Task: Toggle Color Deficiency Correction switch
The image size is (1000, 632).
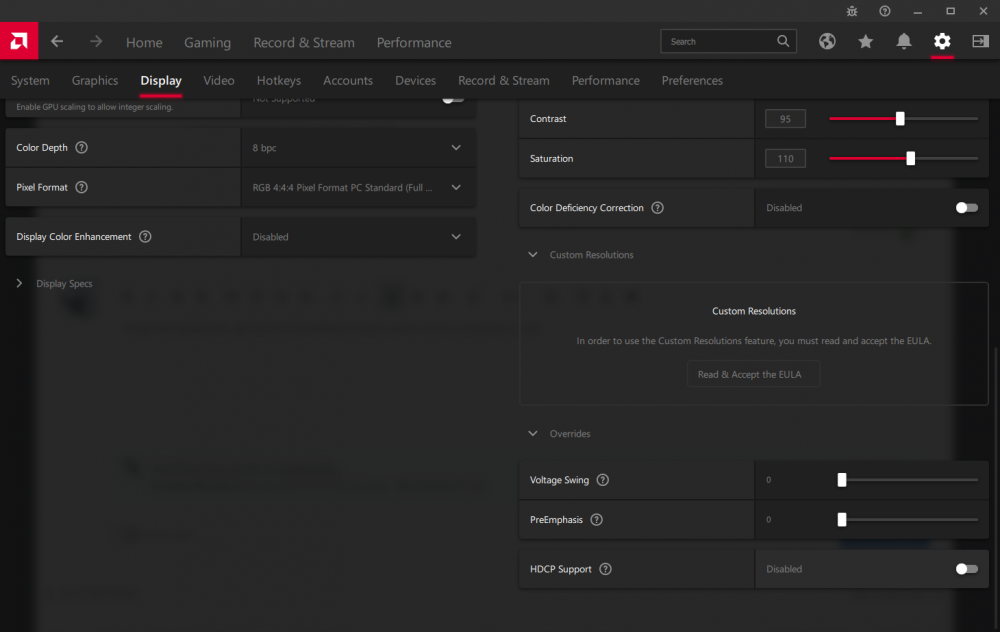Action: click(966, 208)
